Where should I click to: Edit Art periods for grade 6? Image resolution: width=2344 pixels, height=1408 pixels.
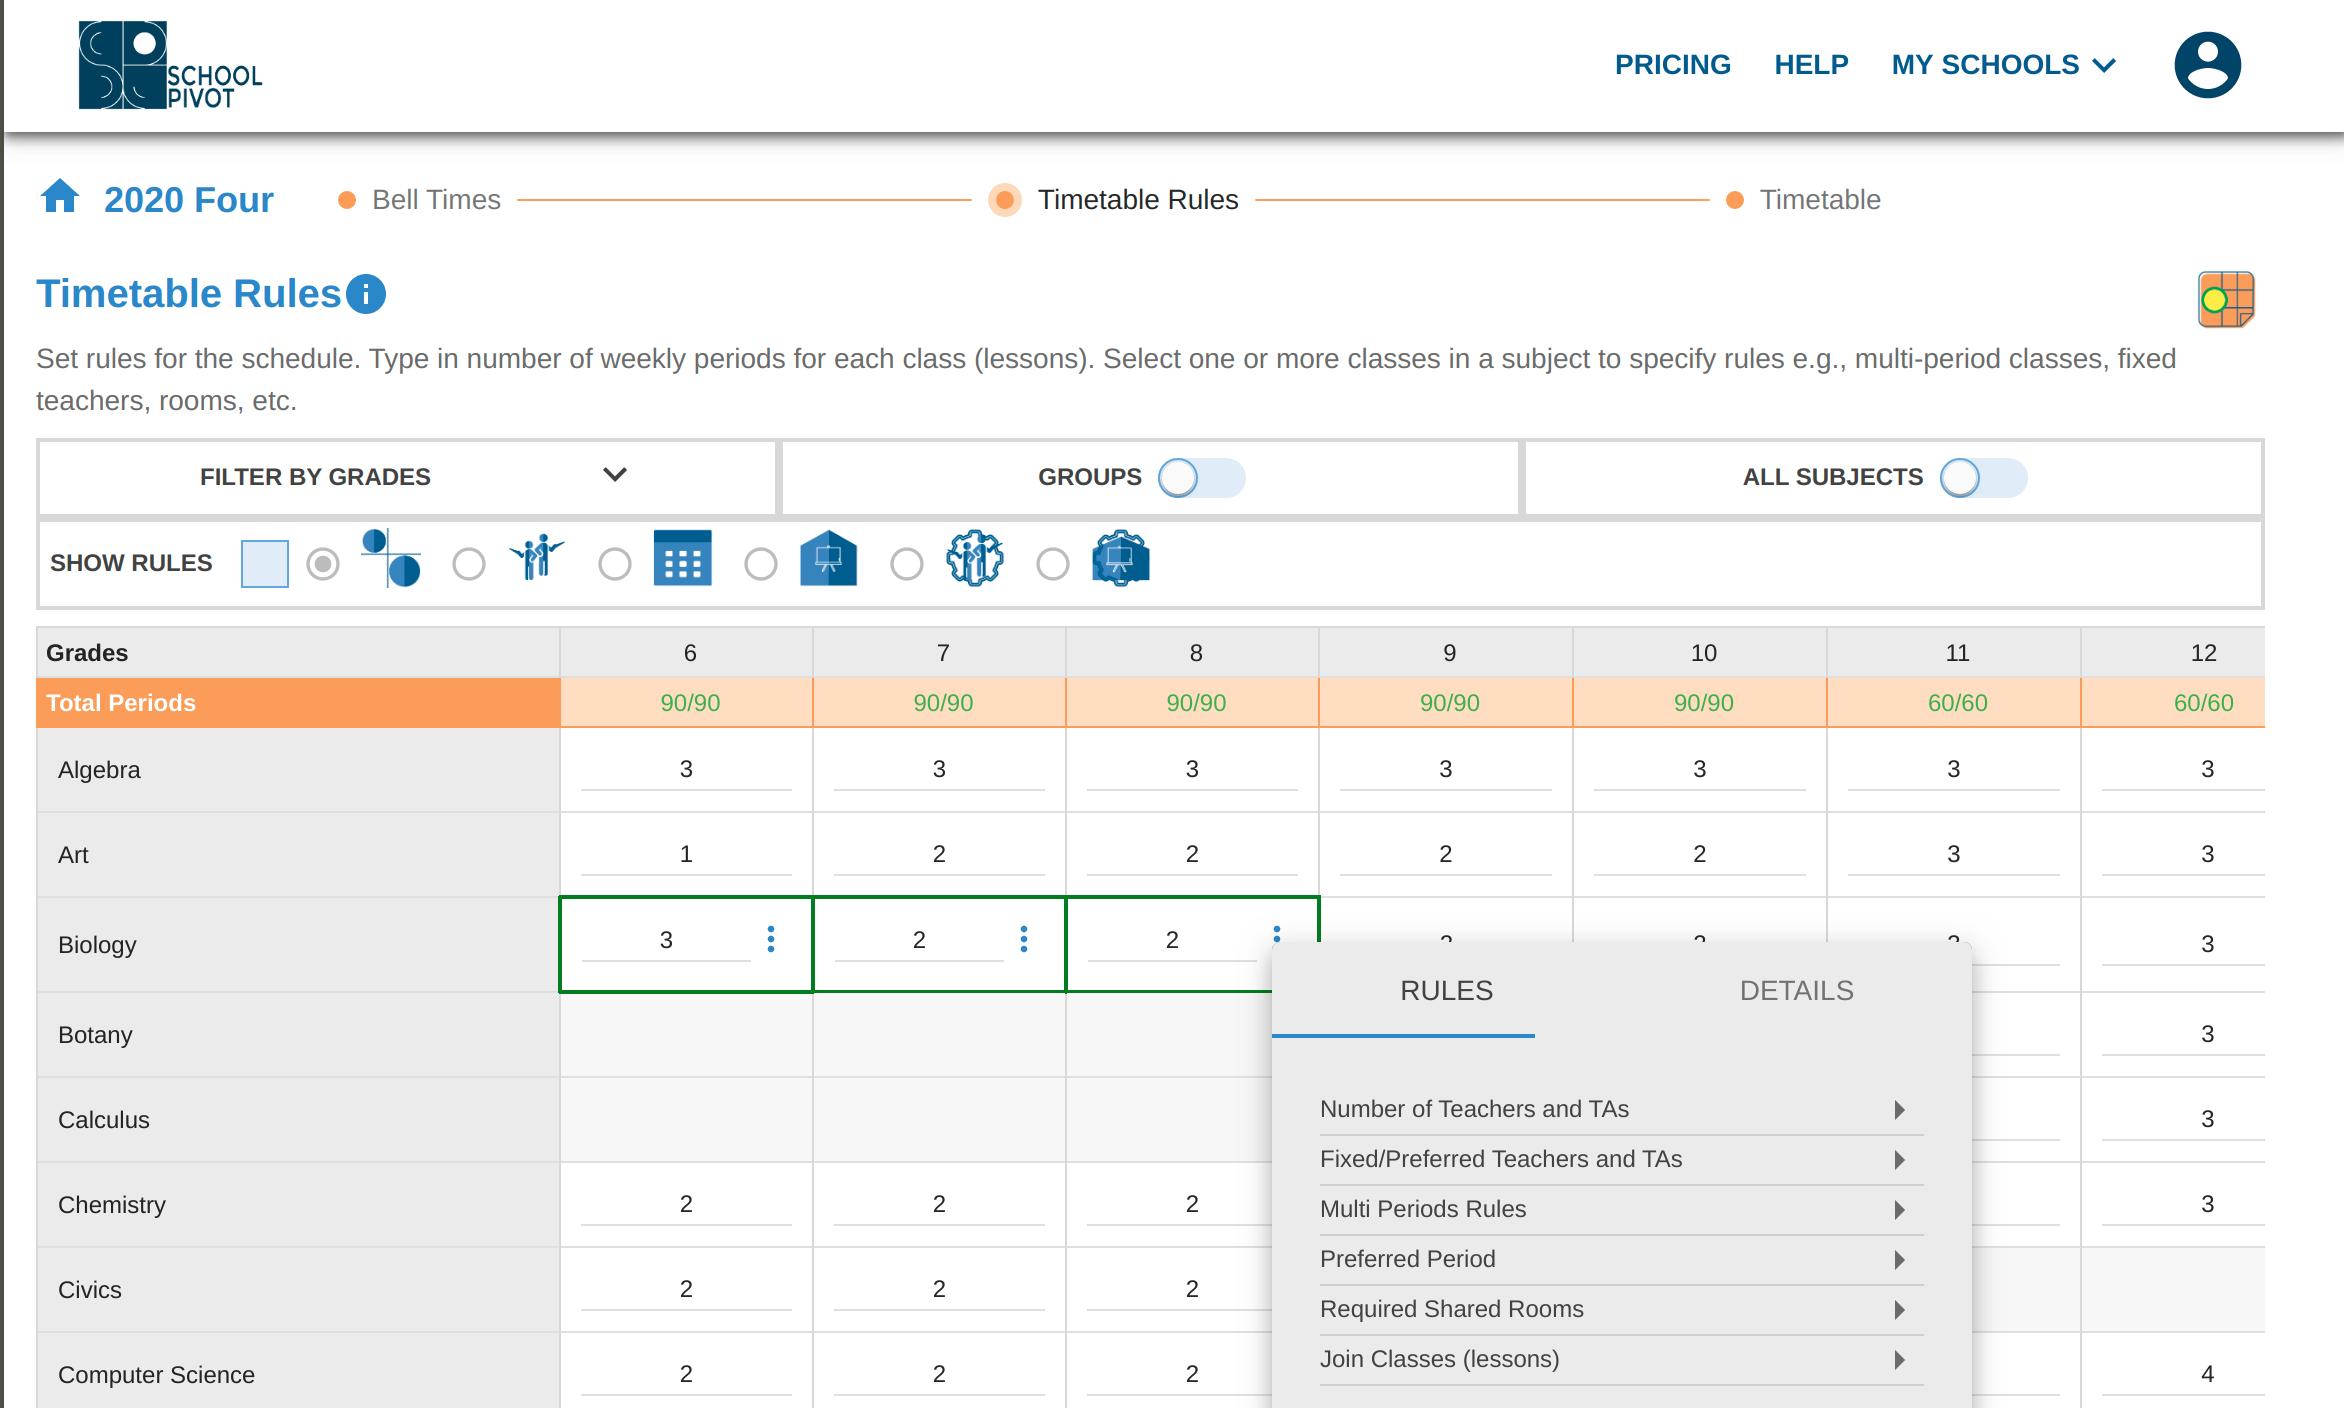coord(686,855)
